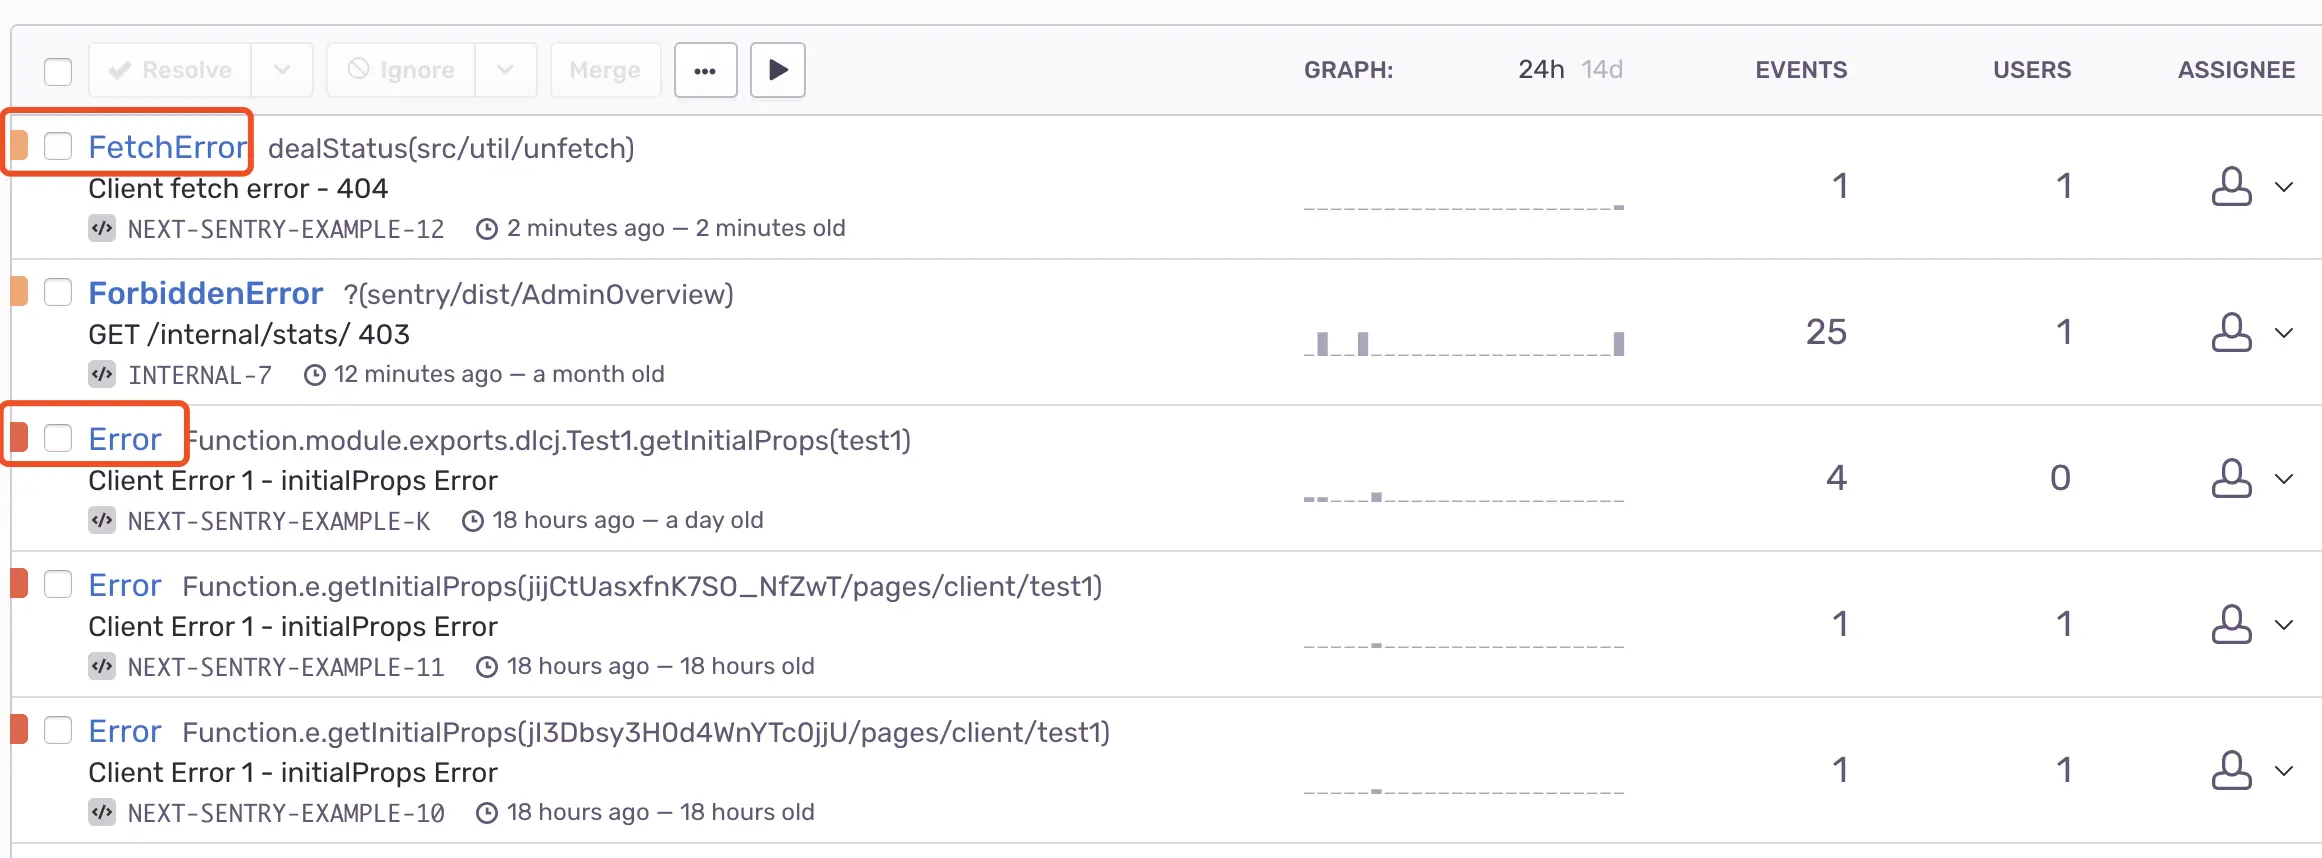Tick the ForbiddenError issue checkbox
Screen dimensions: 2322x858
pos(58,292)
